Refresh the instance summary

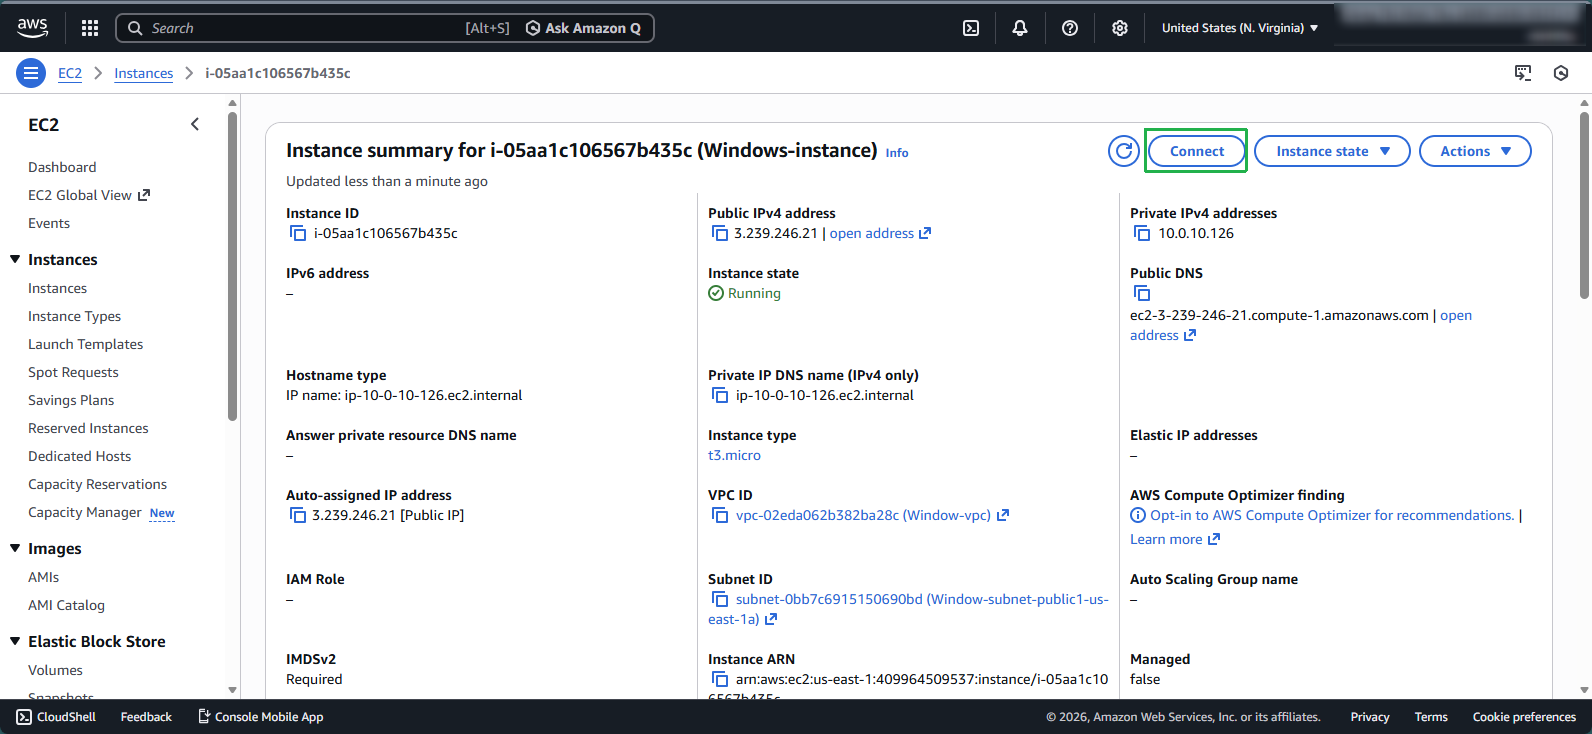(1124, 151)
